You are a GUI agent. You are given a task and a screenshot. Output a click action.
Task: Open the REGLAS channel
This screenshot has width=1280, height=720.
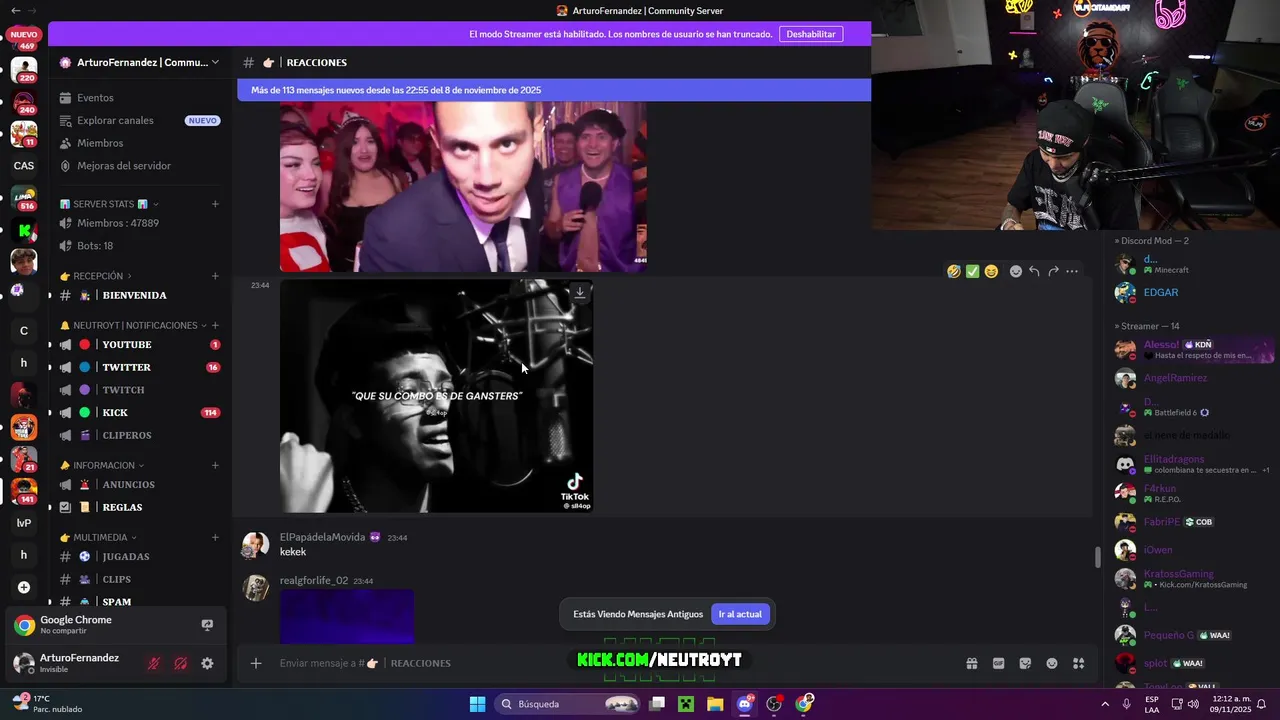click(x=140, y=507)
